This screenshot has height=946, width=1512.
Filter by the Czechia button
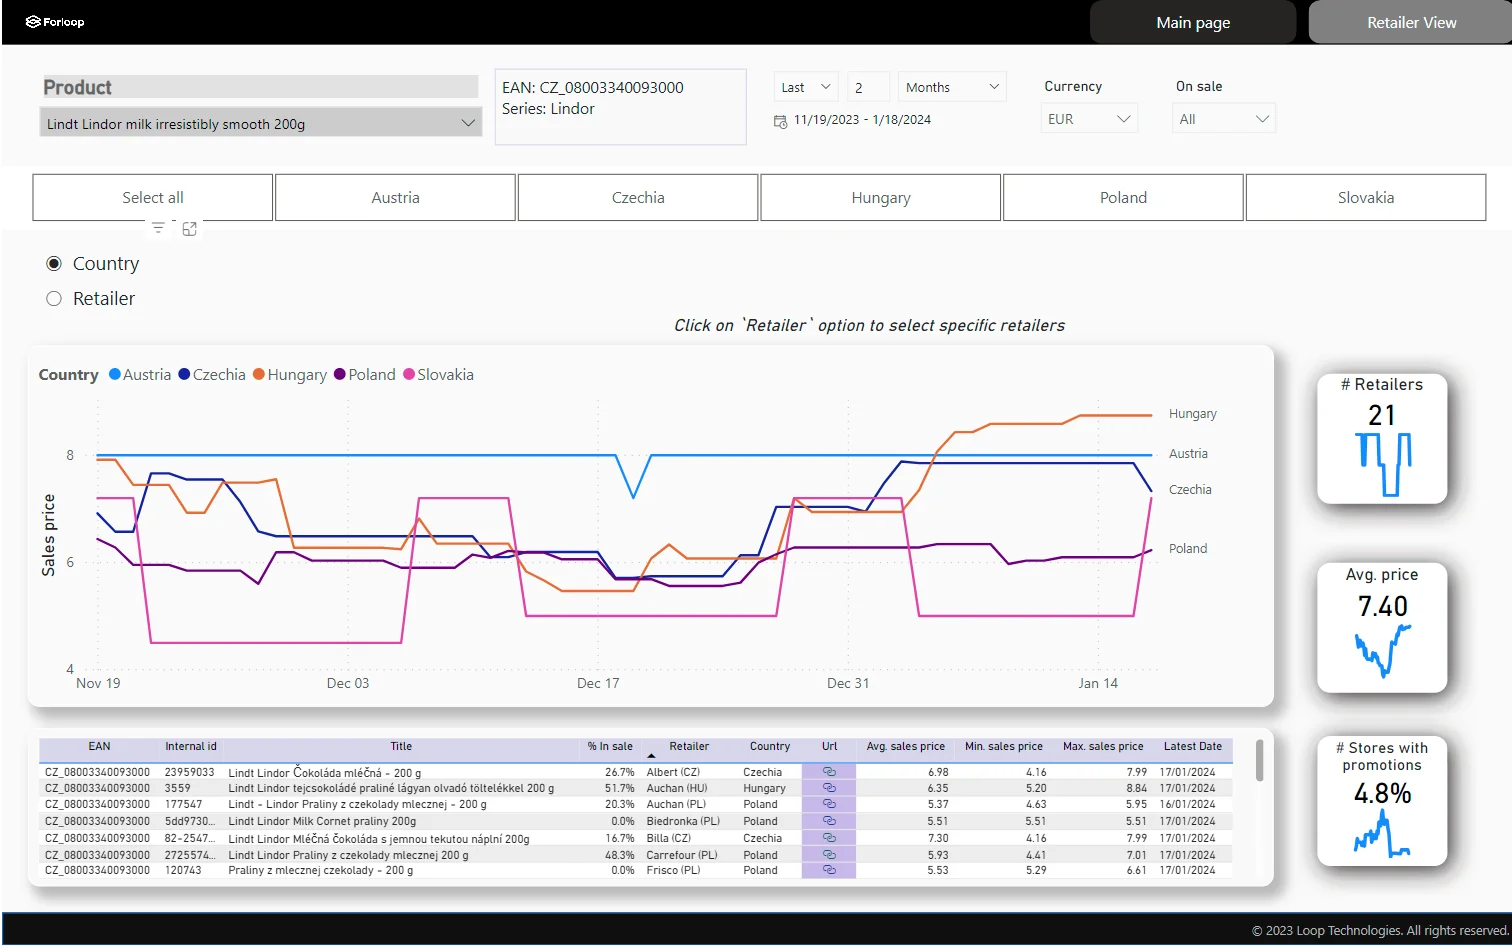tap(638, 198)
